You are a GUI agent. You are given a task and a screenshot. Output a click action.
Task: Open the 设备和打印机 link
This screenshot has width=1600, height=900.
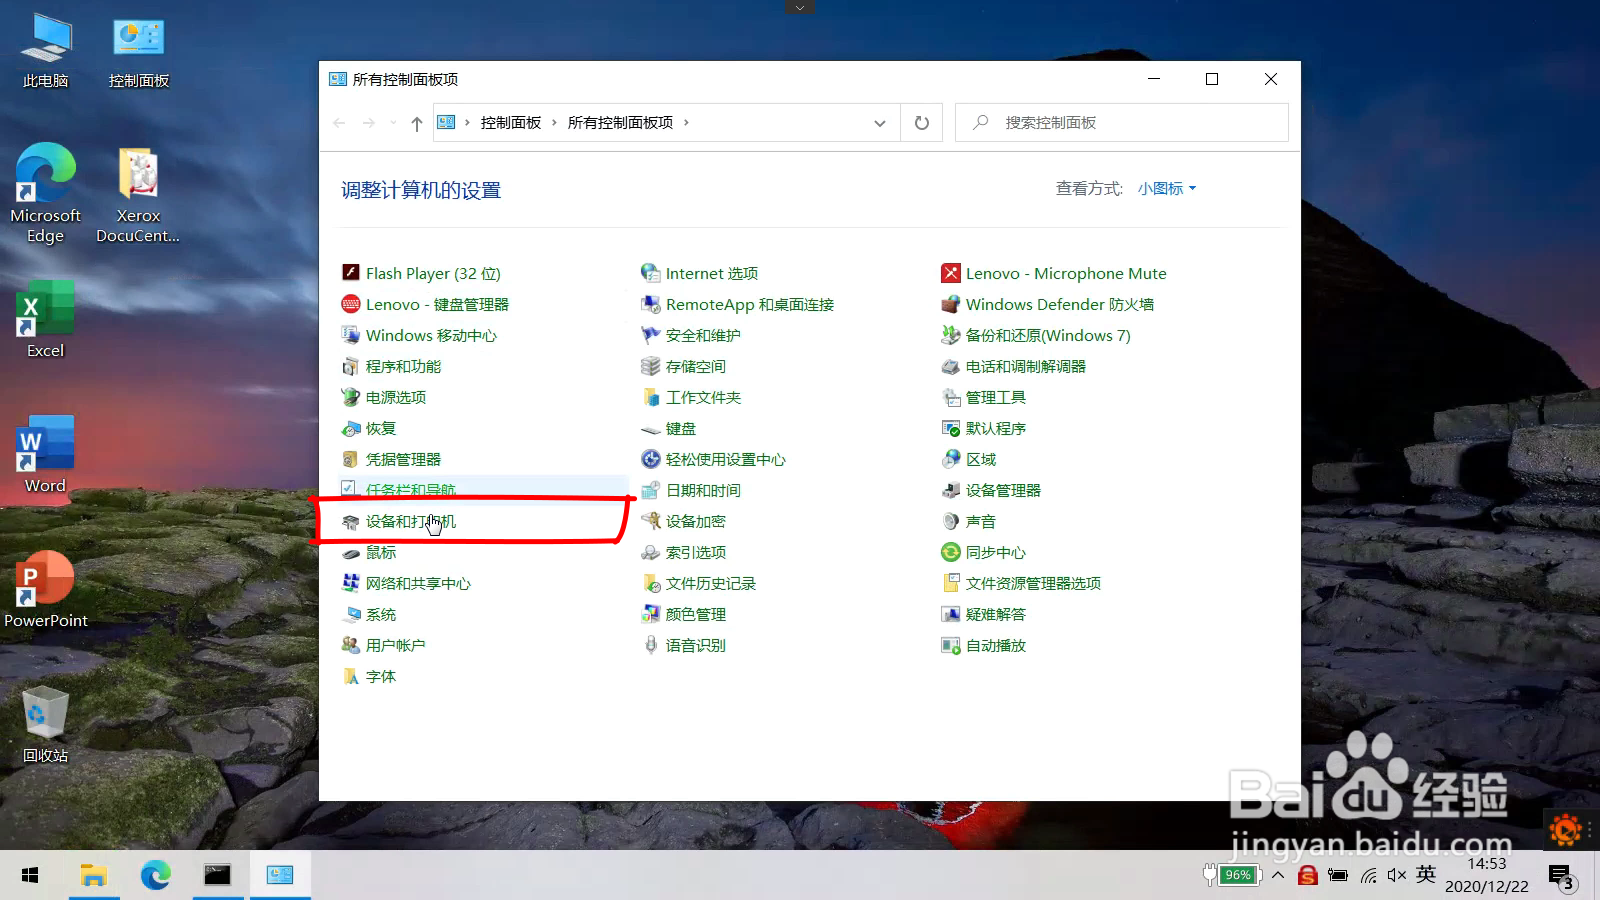pyautogui.click(x=410, y=520)
